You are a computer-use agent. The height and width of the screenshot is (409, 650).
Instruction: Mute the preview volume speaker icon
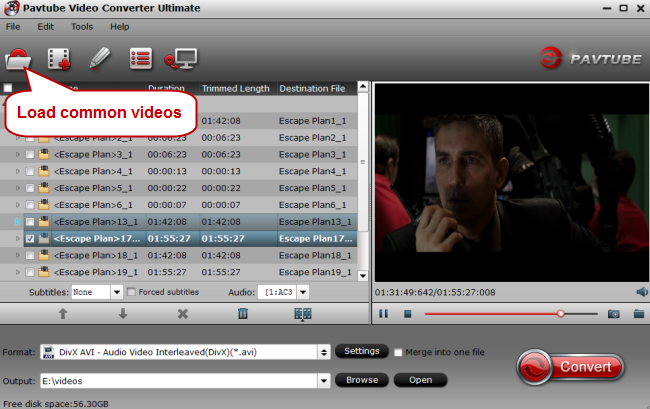click(642, 292)
